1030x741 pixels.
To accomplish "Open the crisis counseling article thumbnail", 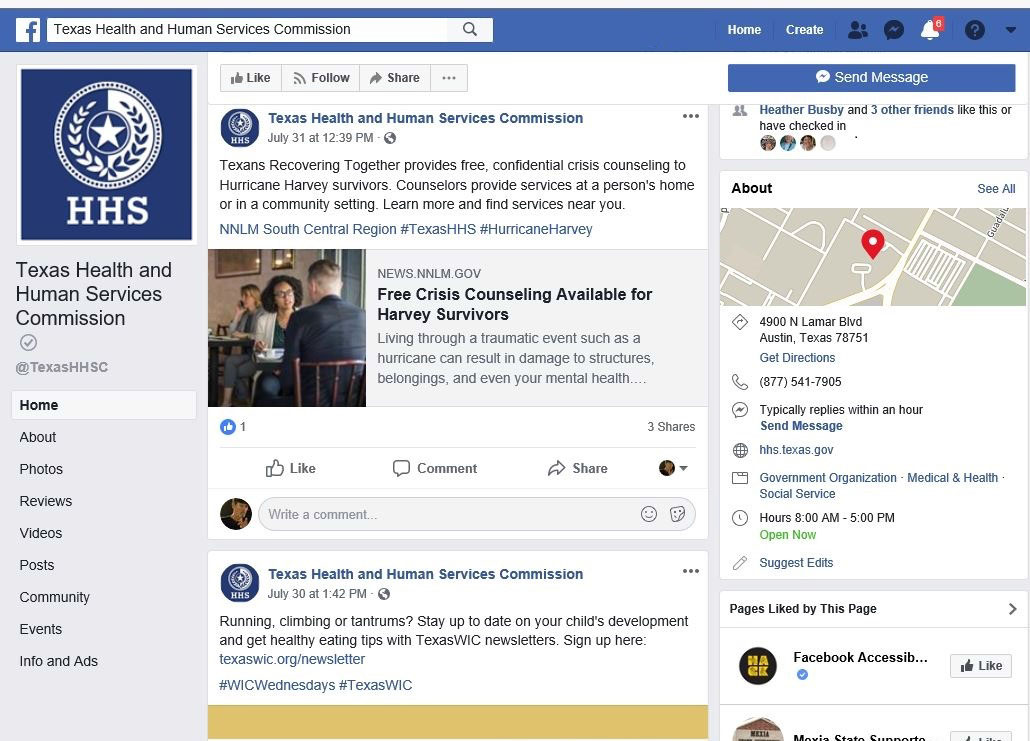I will 287,328.
